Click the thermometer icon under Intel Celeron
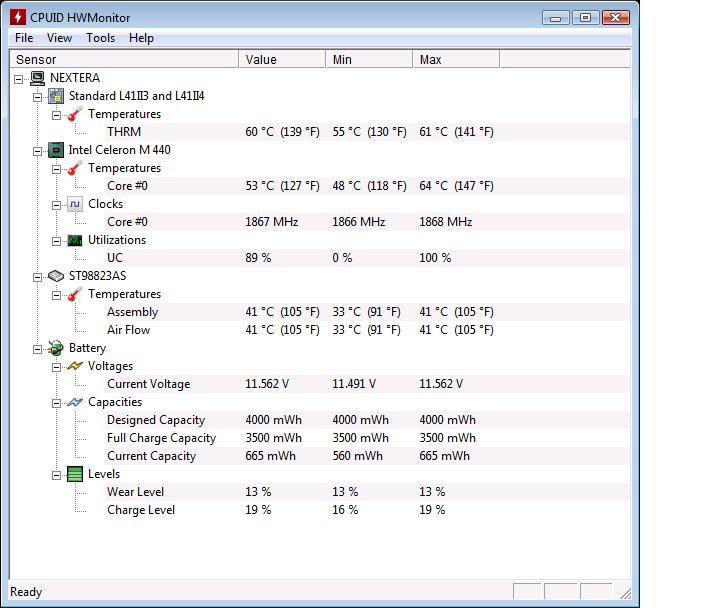Viewport: 720px width, 608px height. [74, 169]
